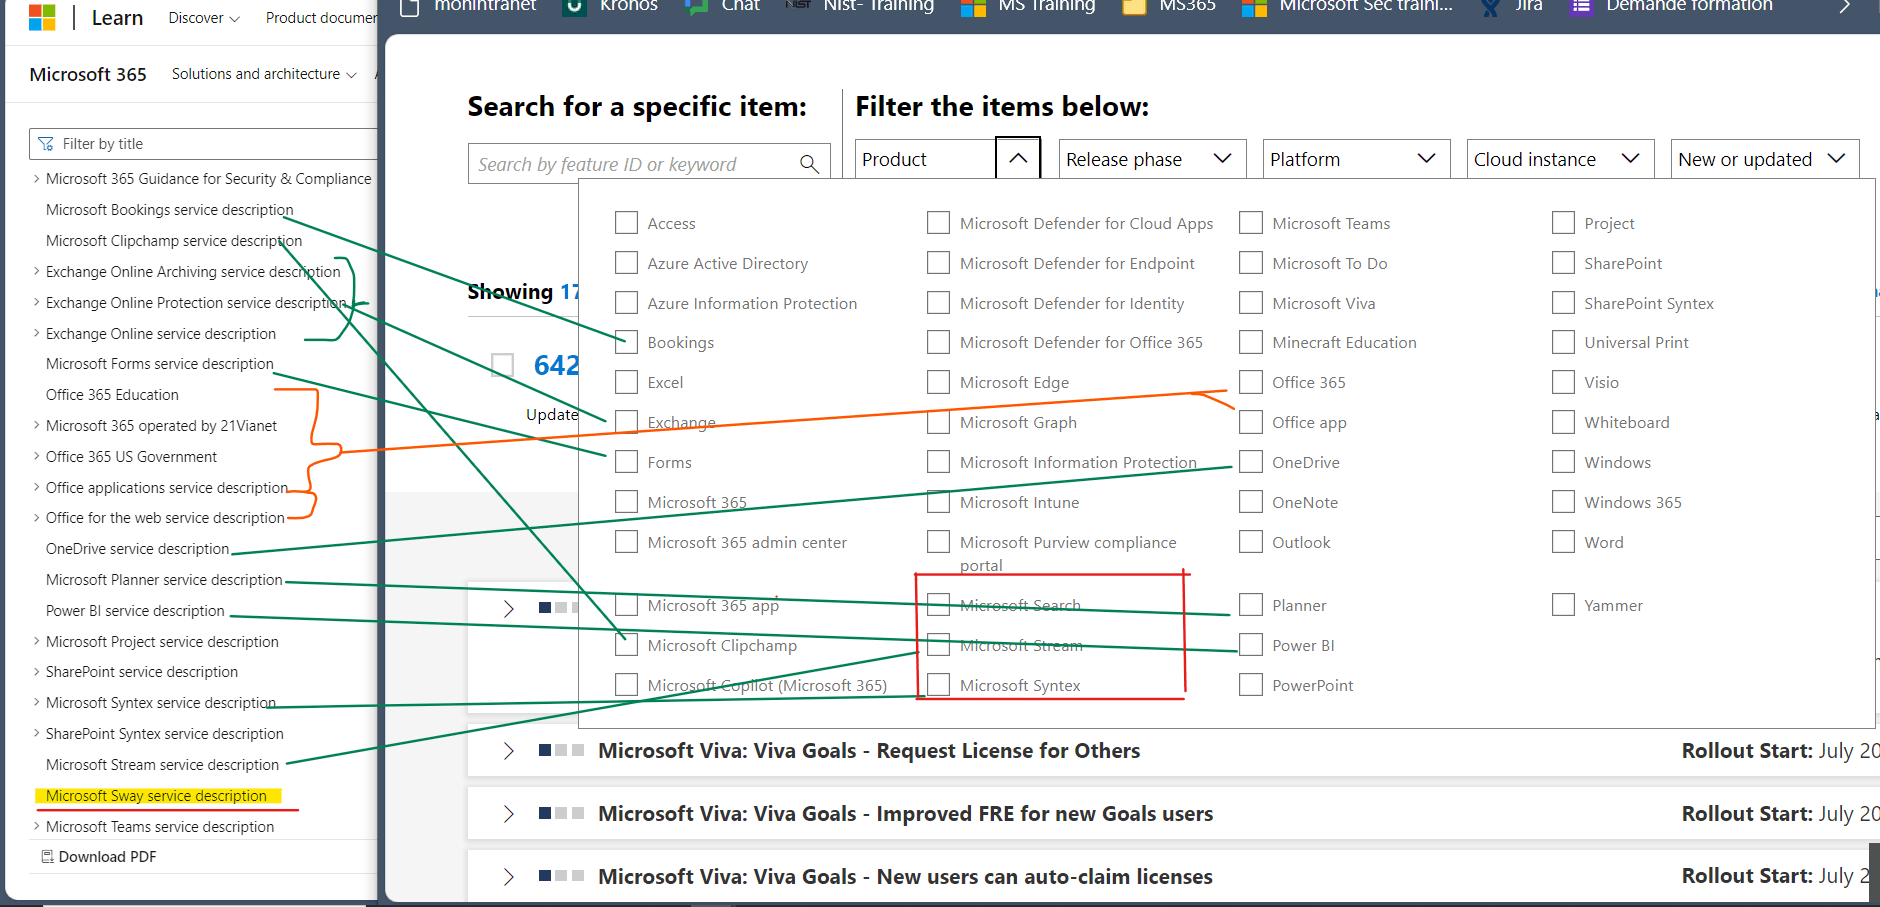This screenshot has height=907, width=1880.
Task: Open the monIntranet bookmark
Action: coord(468,6)
